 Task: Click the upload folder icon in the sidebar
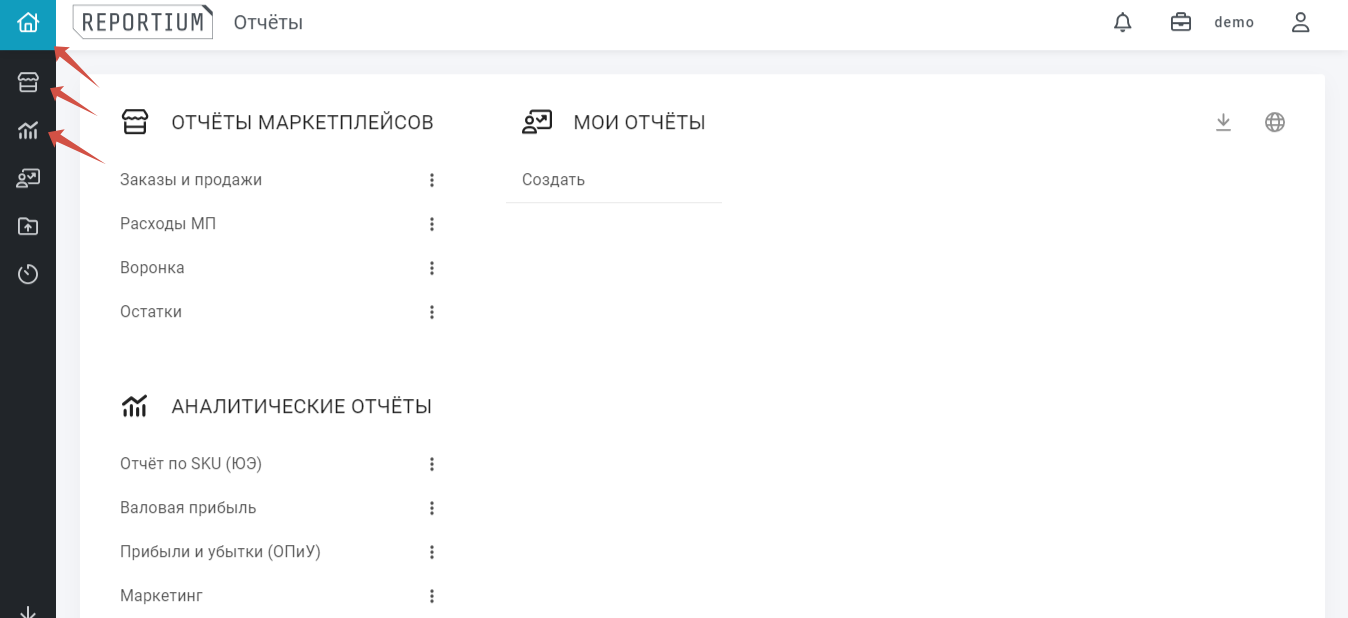[x=28, y=226]
